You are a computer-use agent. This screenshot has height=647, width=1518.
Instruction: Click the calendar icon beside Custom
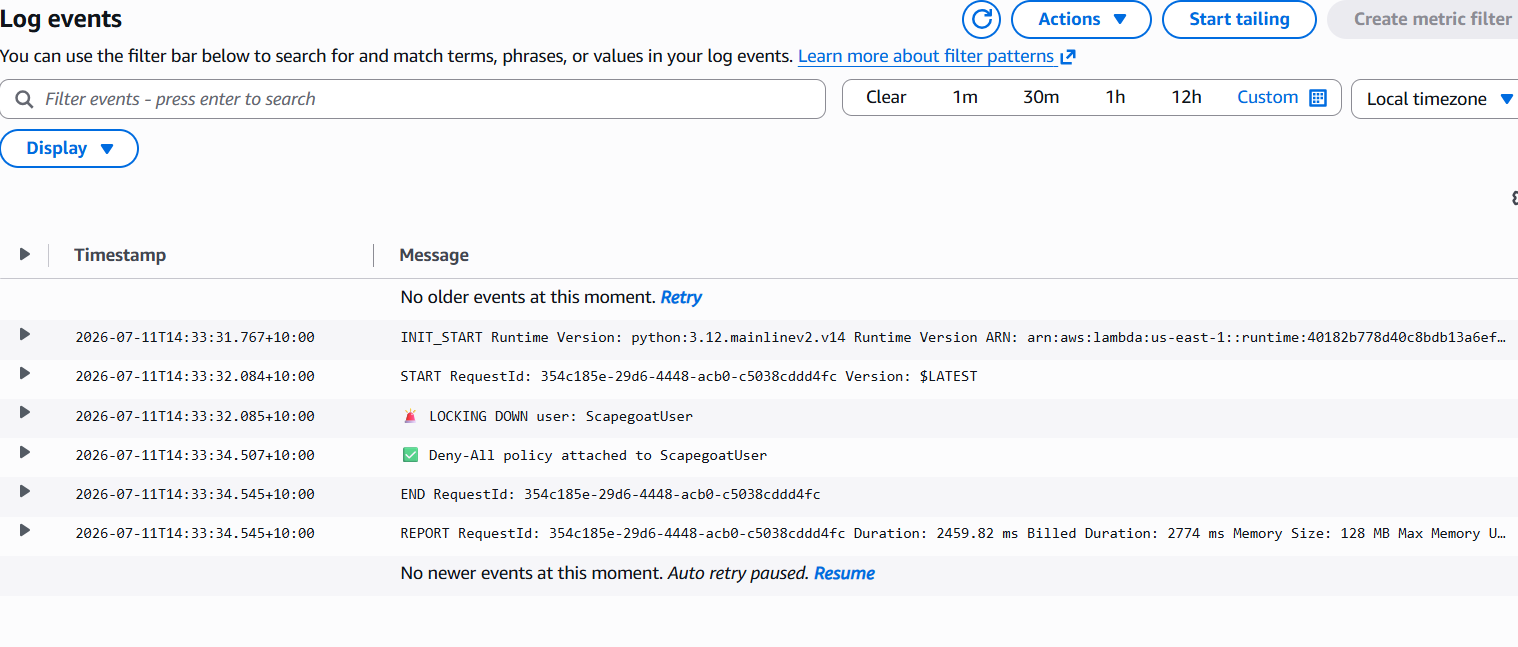point(1318,98)
